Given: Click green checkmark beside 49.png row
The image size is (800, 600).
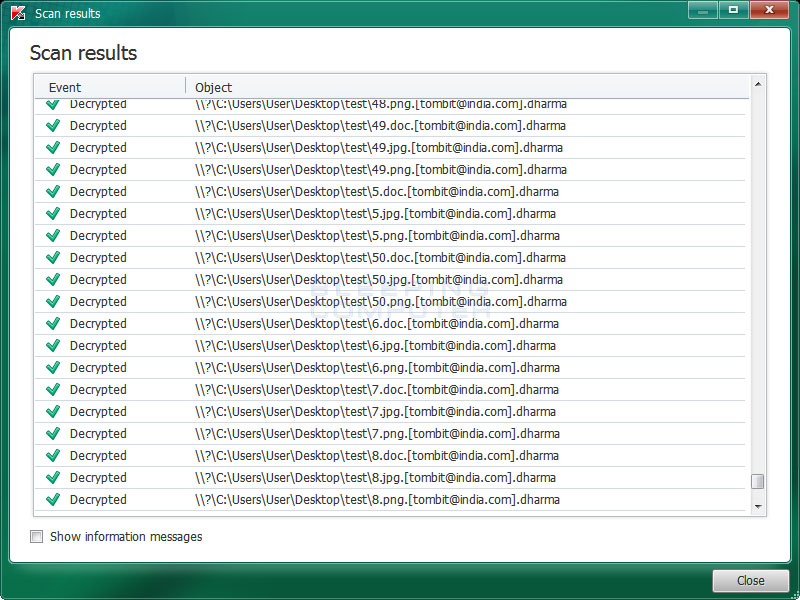Looking at the screenshot, I should coord(53,170).
